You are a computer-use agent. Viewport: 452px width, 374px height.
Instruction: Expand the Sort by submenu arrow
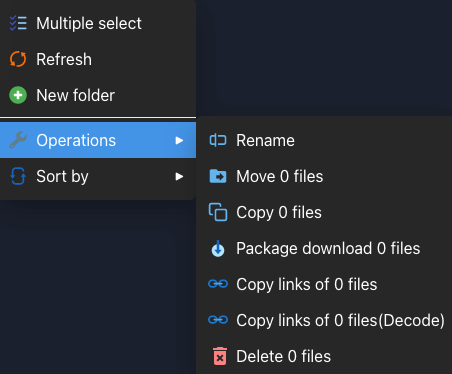point(179,176)
